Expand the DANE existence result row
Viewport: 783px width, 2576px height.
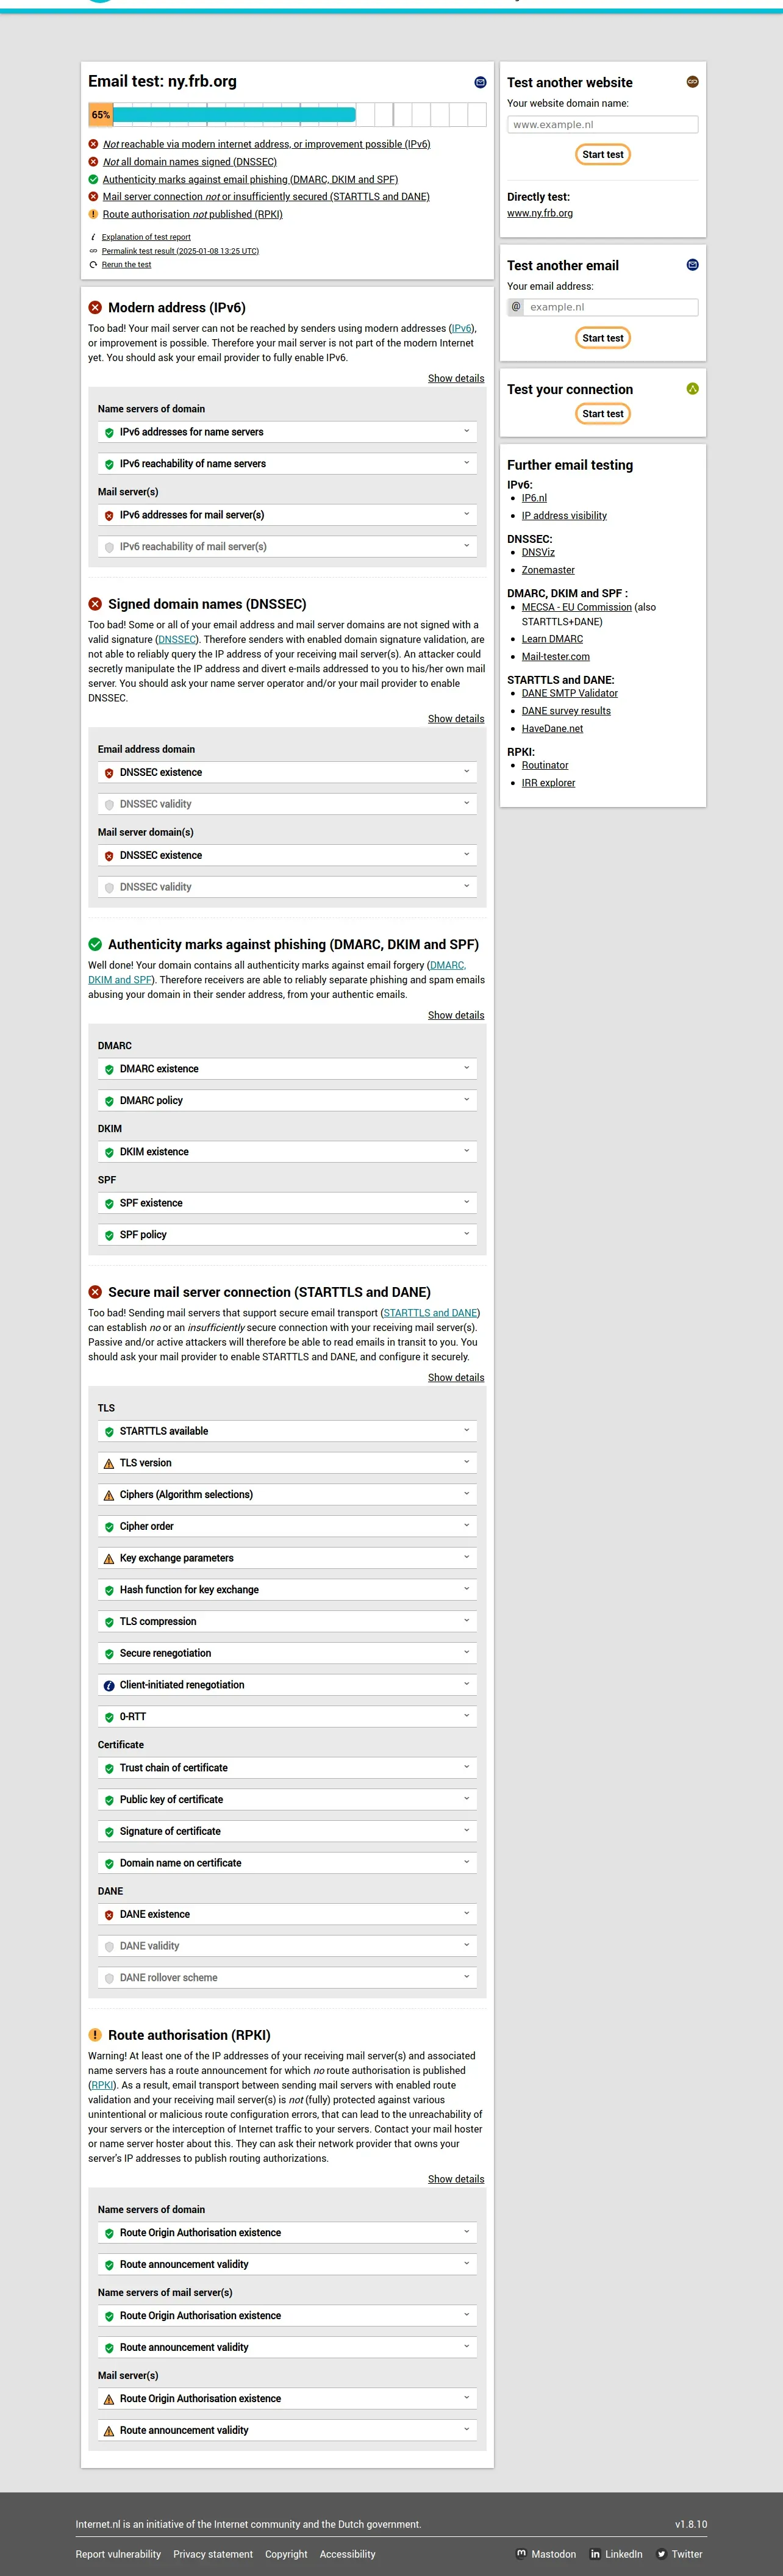(x=287, y=1914)
